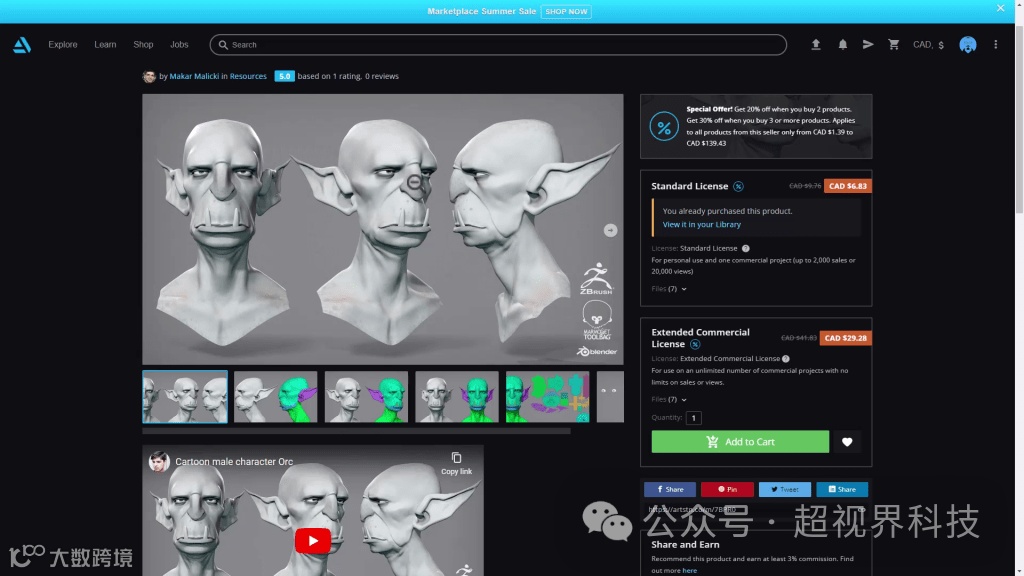Screen dimensions: 1024x576
Task: Play the Cartoon Orc YouTube video
Action: (x=312, y=541)
